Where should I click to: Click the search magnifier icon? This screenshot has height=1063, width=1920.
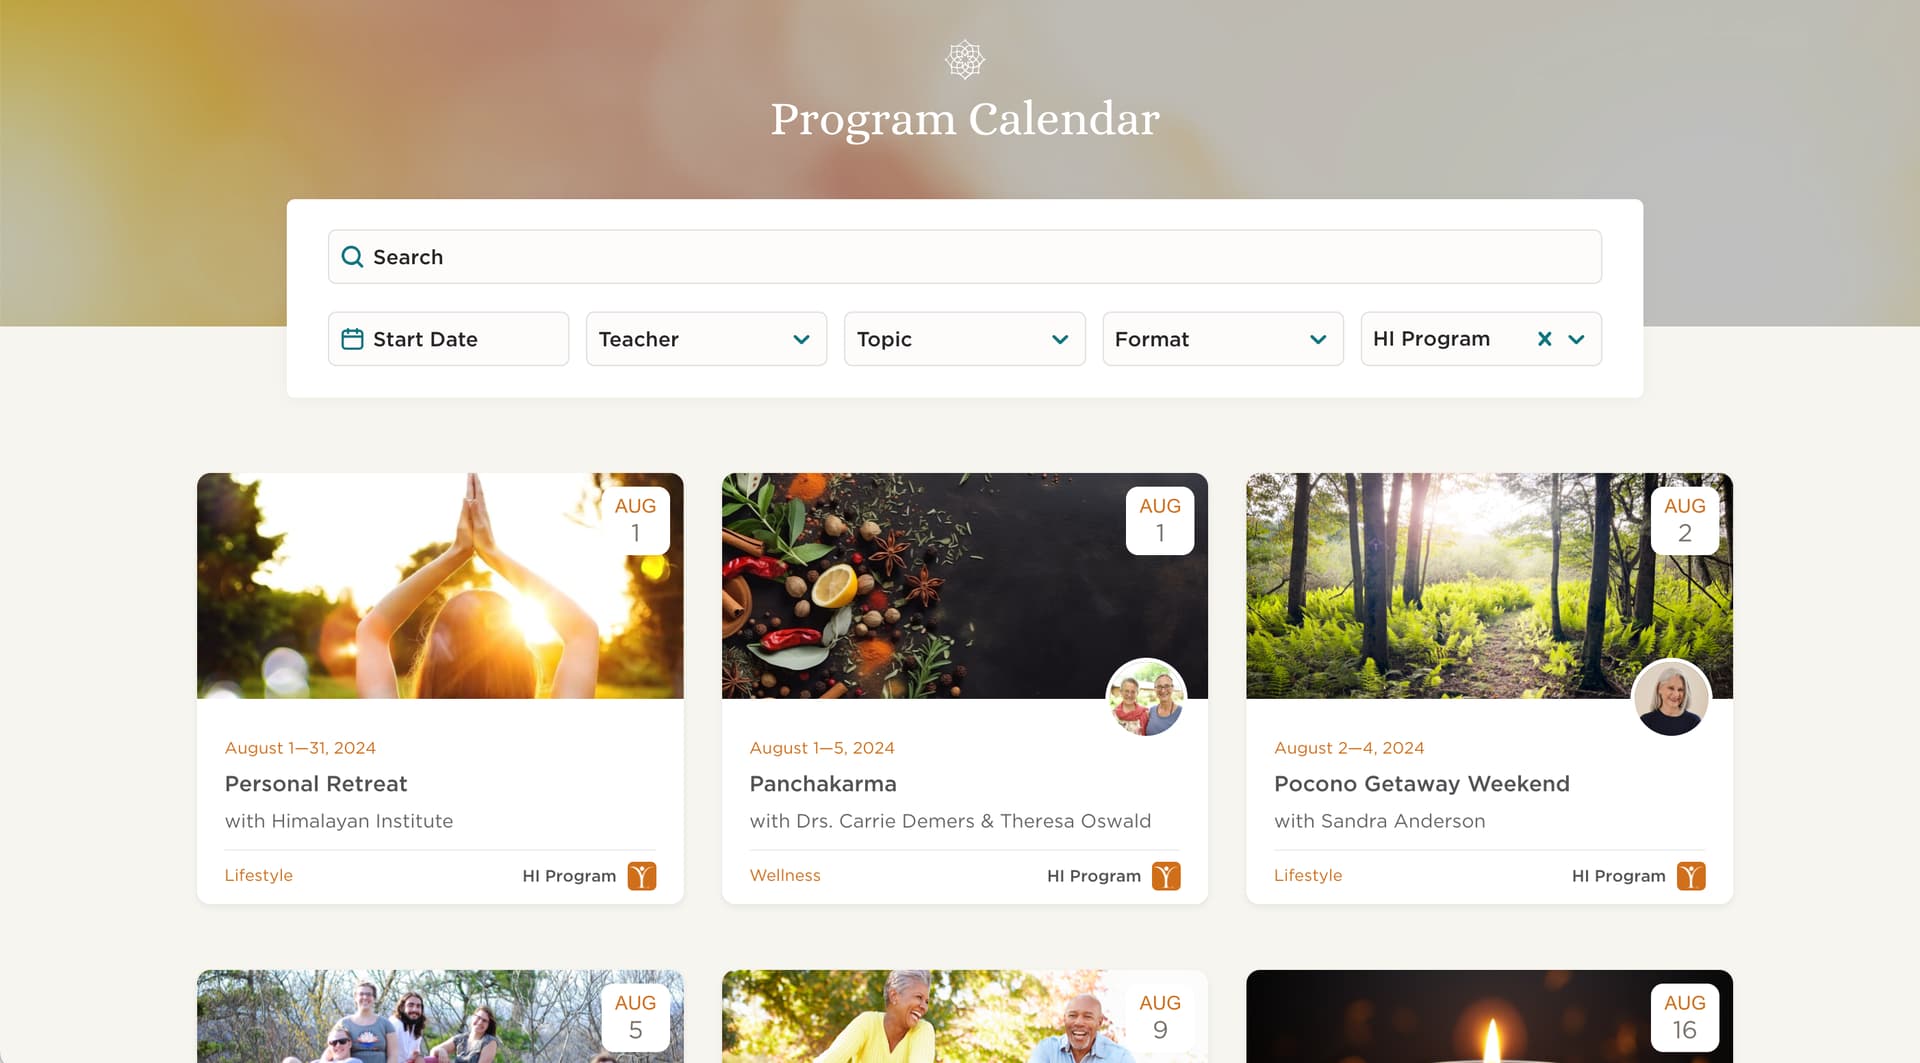[352, 257]
